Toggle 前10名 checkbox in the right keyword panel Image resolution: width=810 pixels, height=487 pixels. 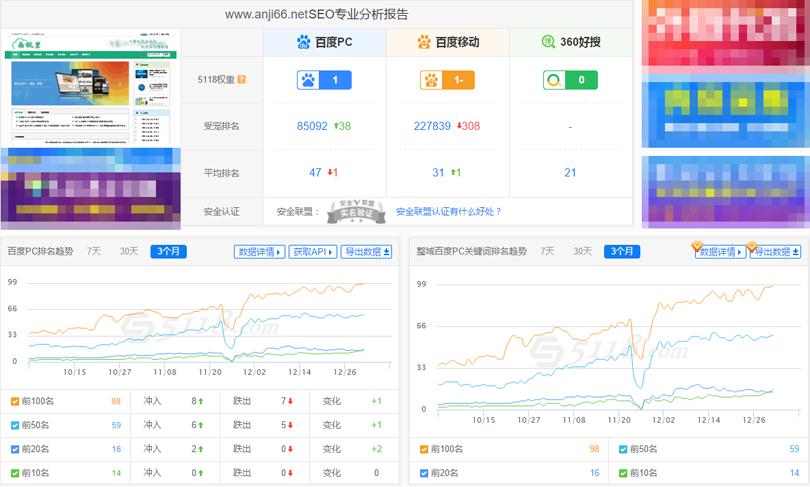pos(623,473)
